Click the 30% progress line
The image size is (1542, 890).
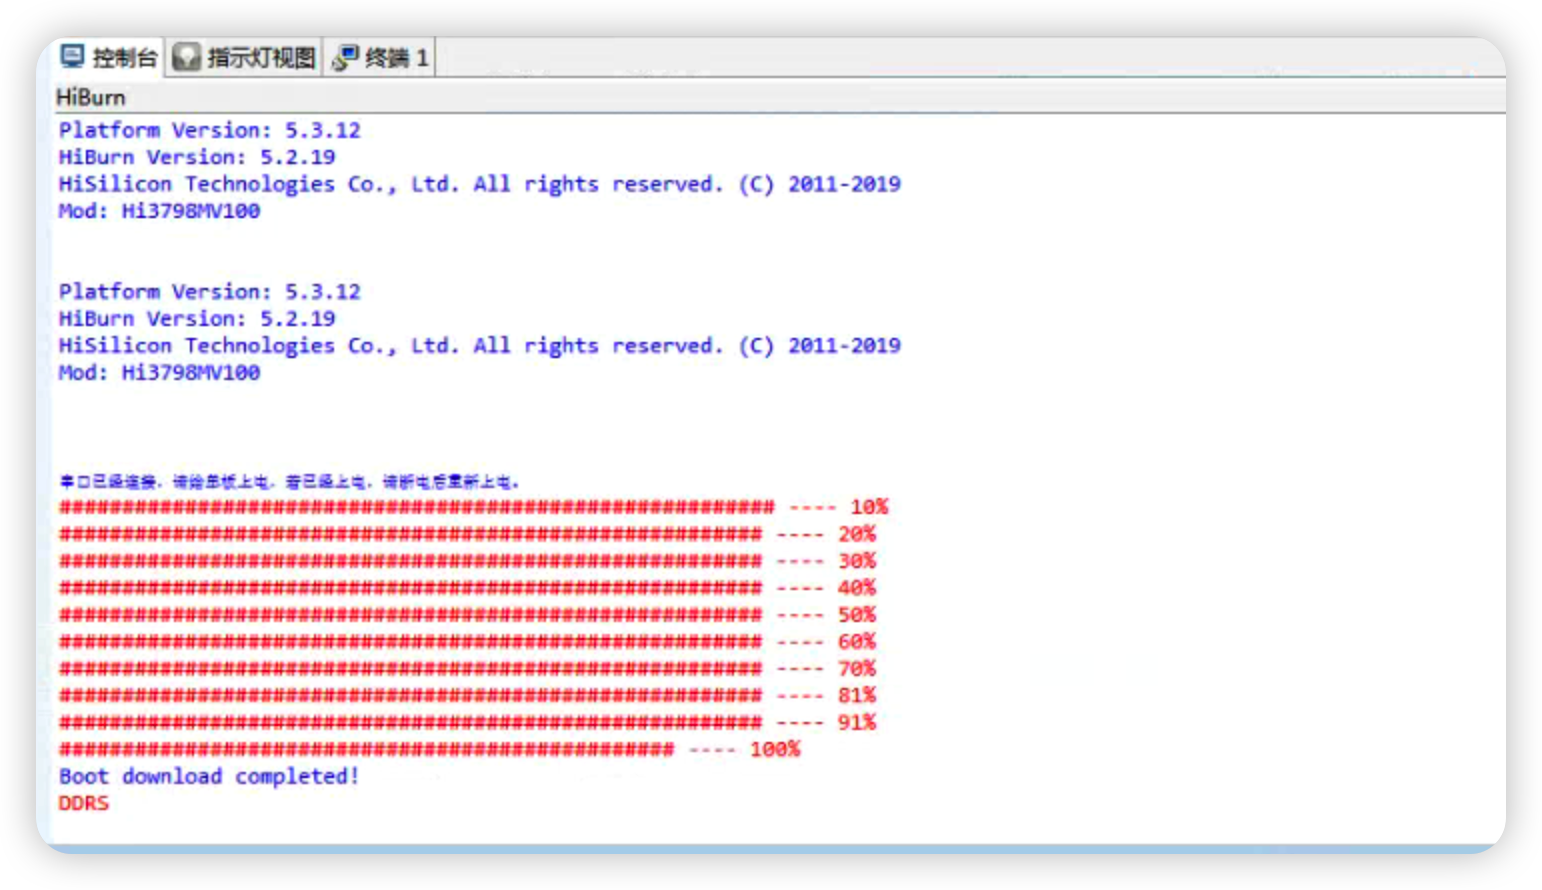(x=467, y=561)
